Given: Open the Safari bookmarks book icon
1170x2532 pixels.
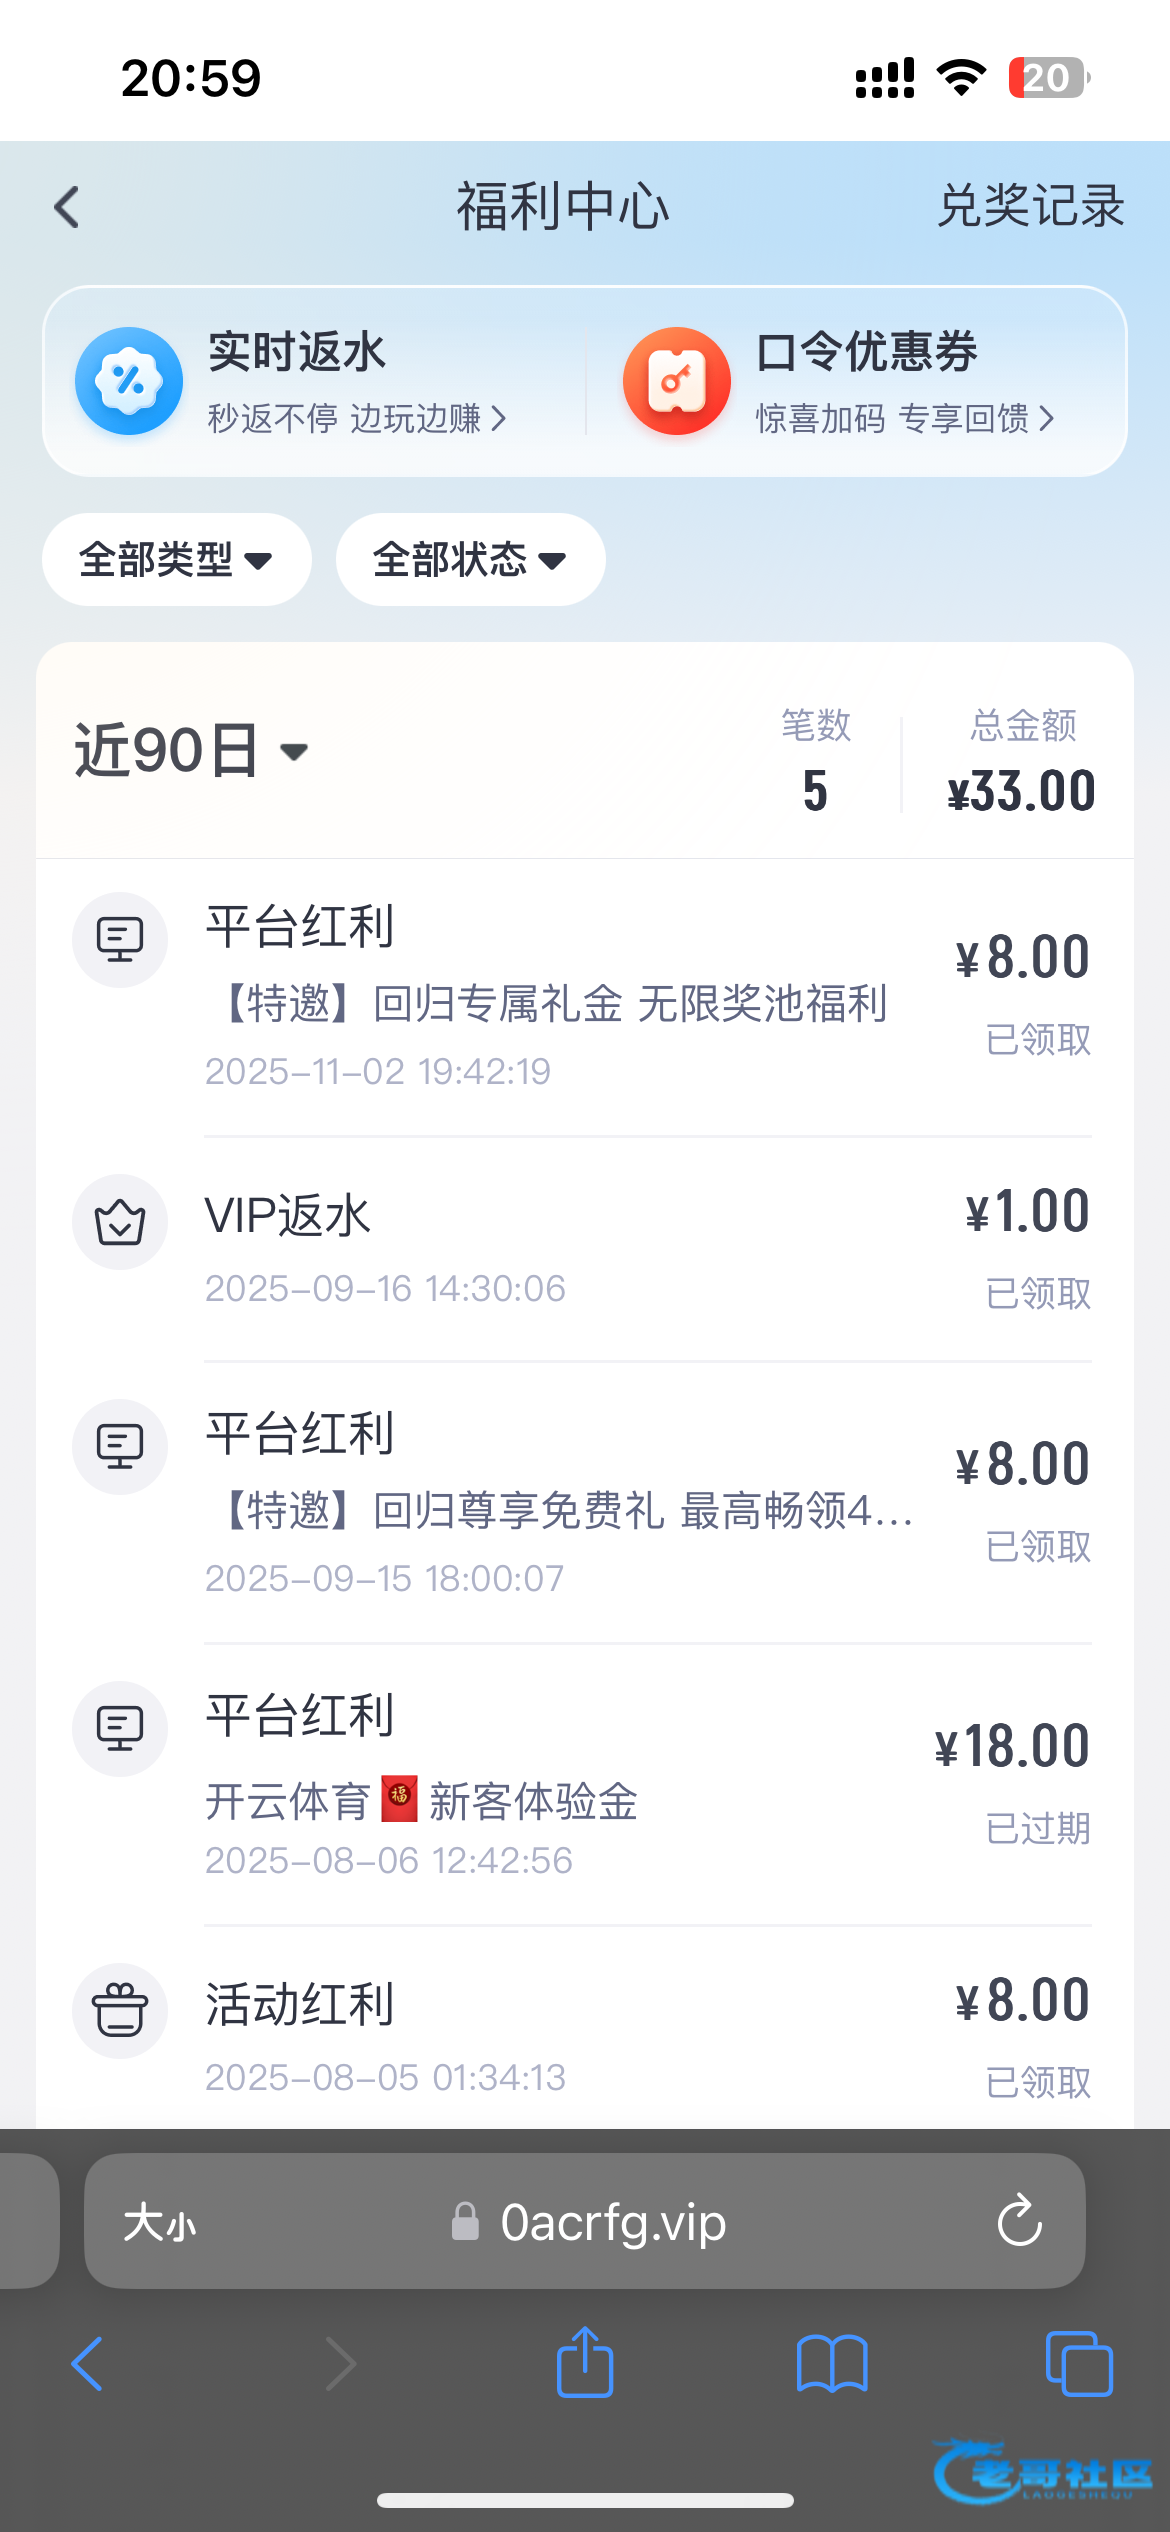Looking at the screenshot, I should pyautogui.click(x=832, y=2364).
